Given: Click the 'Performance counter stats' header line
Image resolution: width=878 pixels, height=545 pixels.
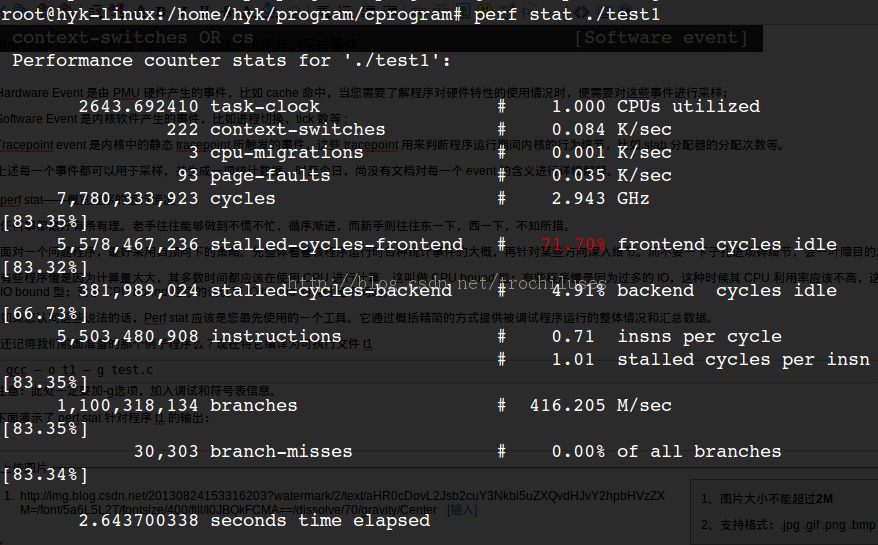Looking at the screenshot, I should pos(231,60).
